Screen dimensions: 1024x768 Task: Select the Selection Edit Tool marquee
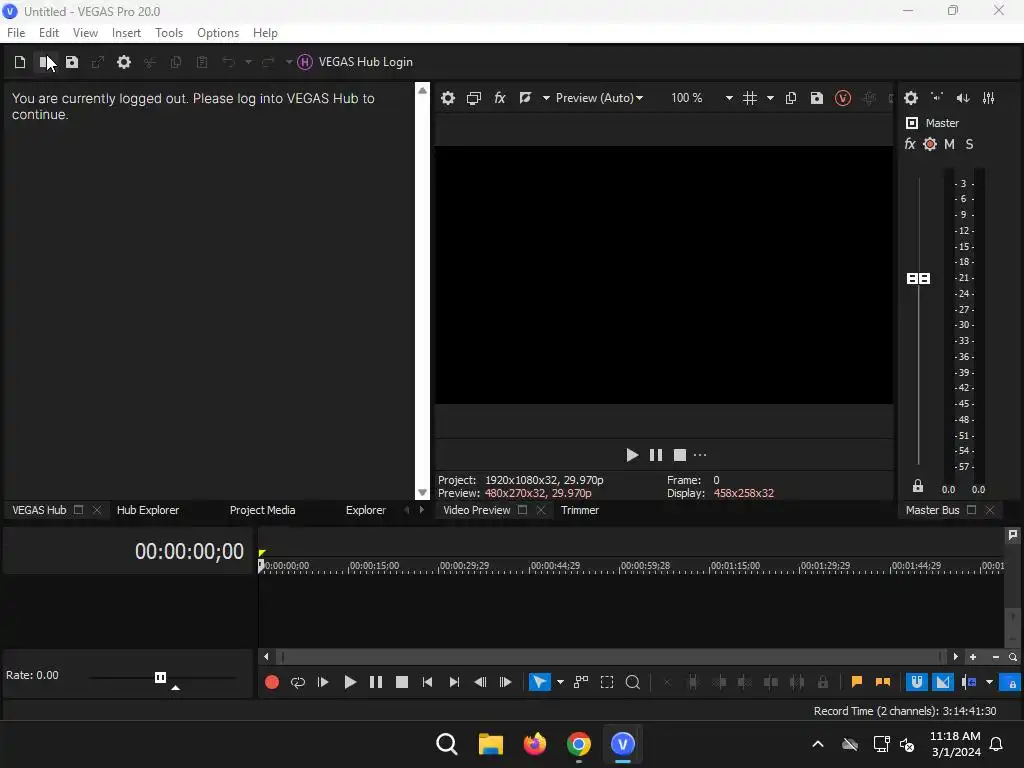click(607, 682)
